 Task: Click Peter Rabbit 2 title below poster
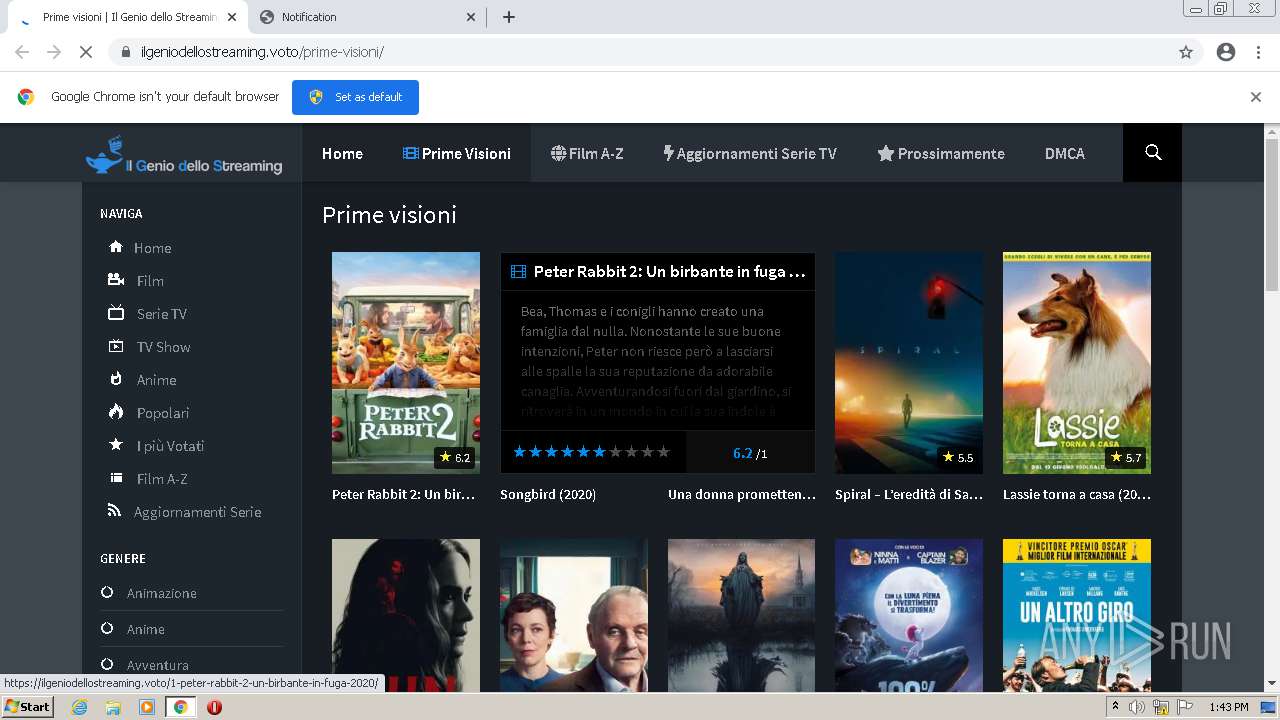[404, 494]
